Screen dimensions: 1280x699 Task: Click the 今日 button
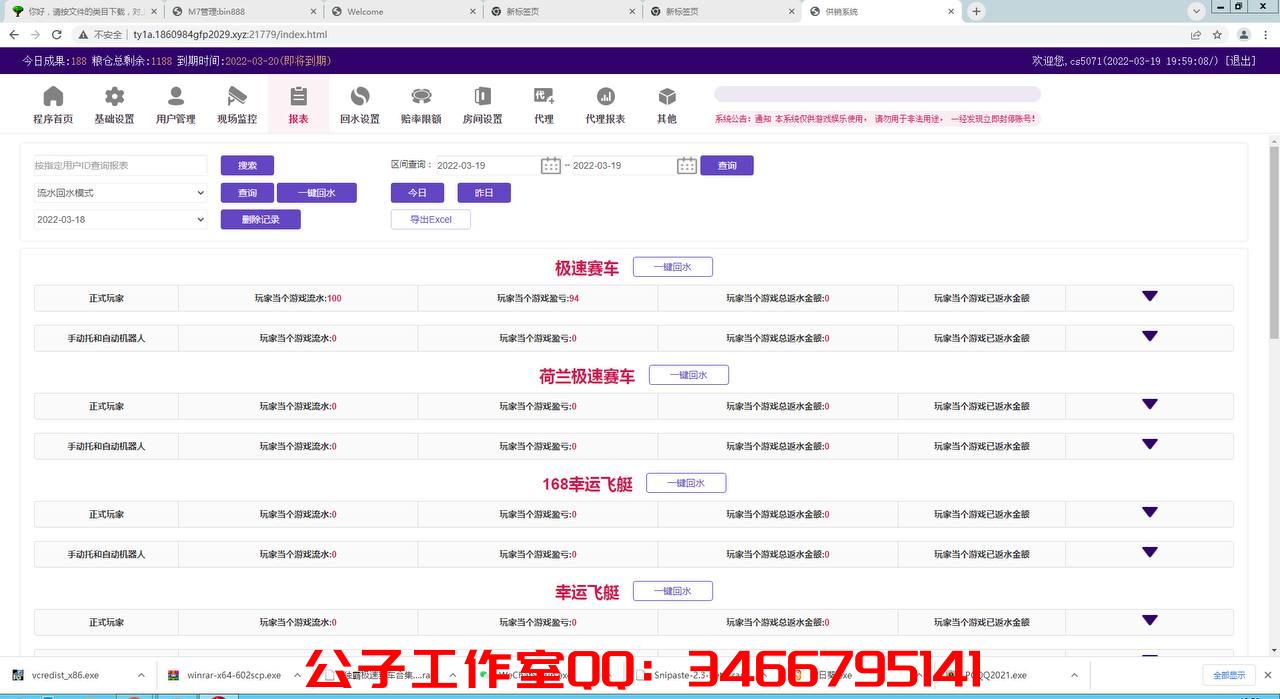tap(417, 193)
